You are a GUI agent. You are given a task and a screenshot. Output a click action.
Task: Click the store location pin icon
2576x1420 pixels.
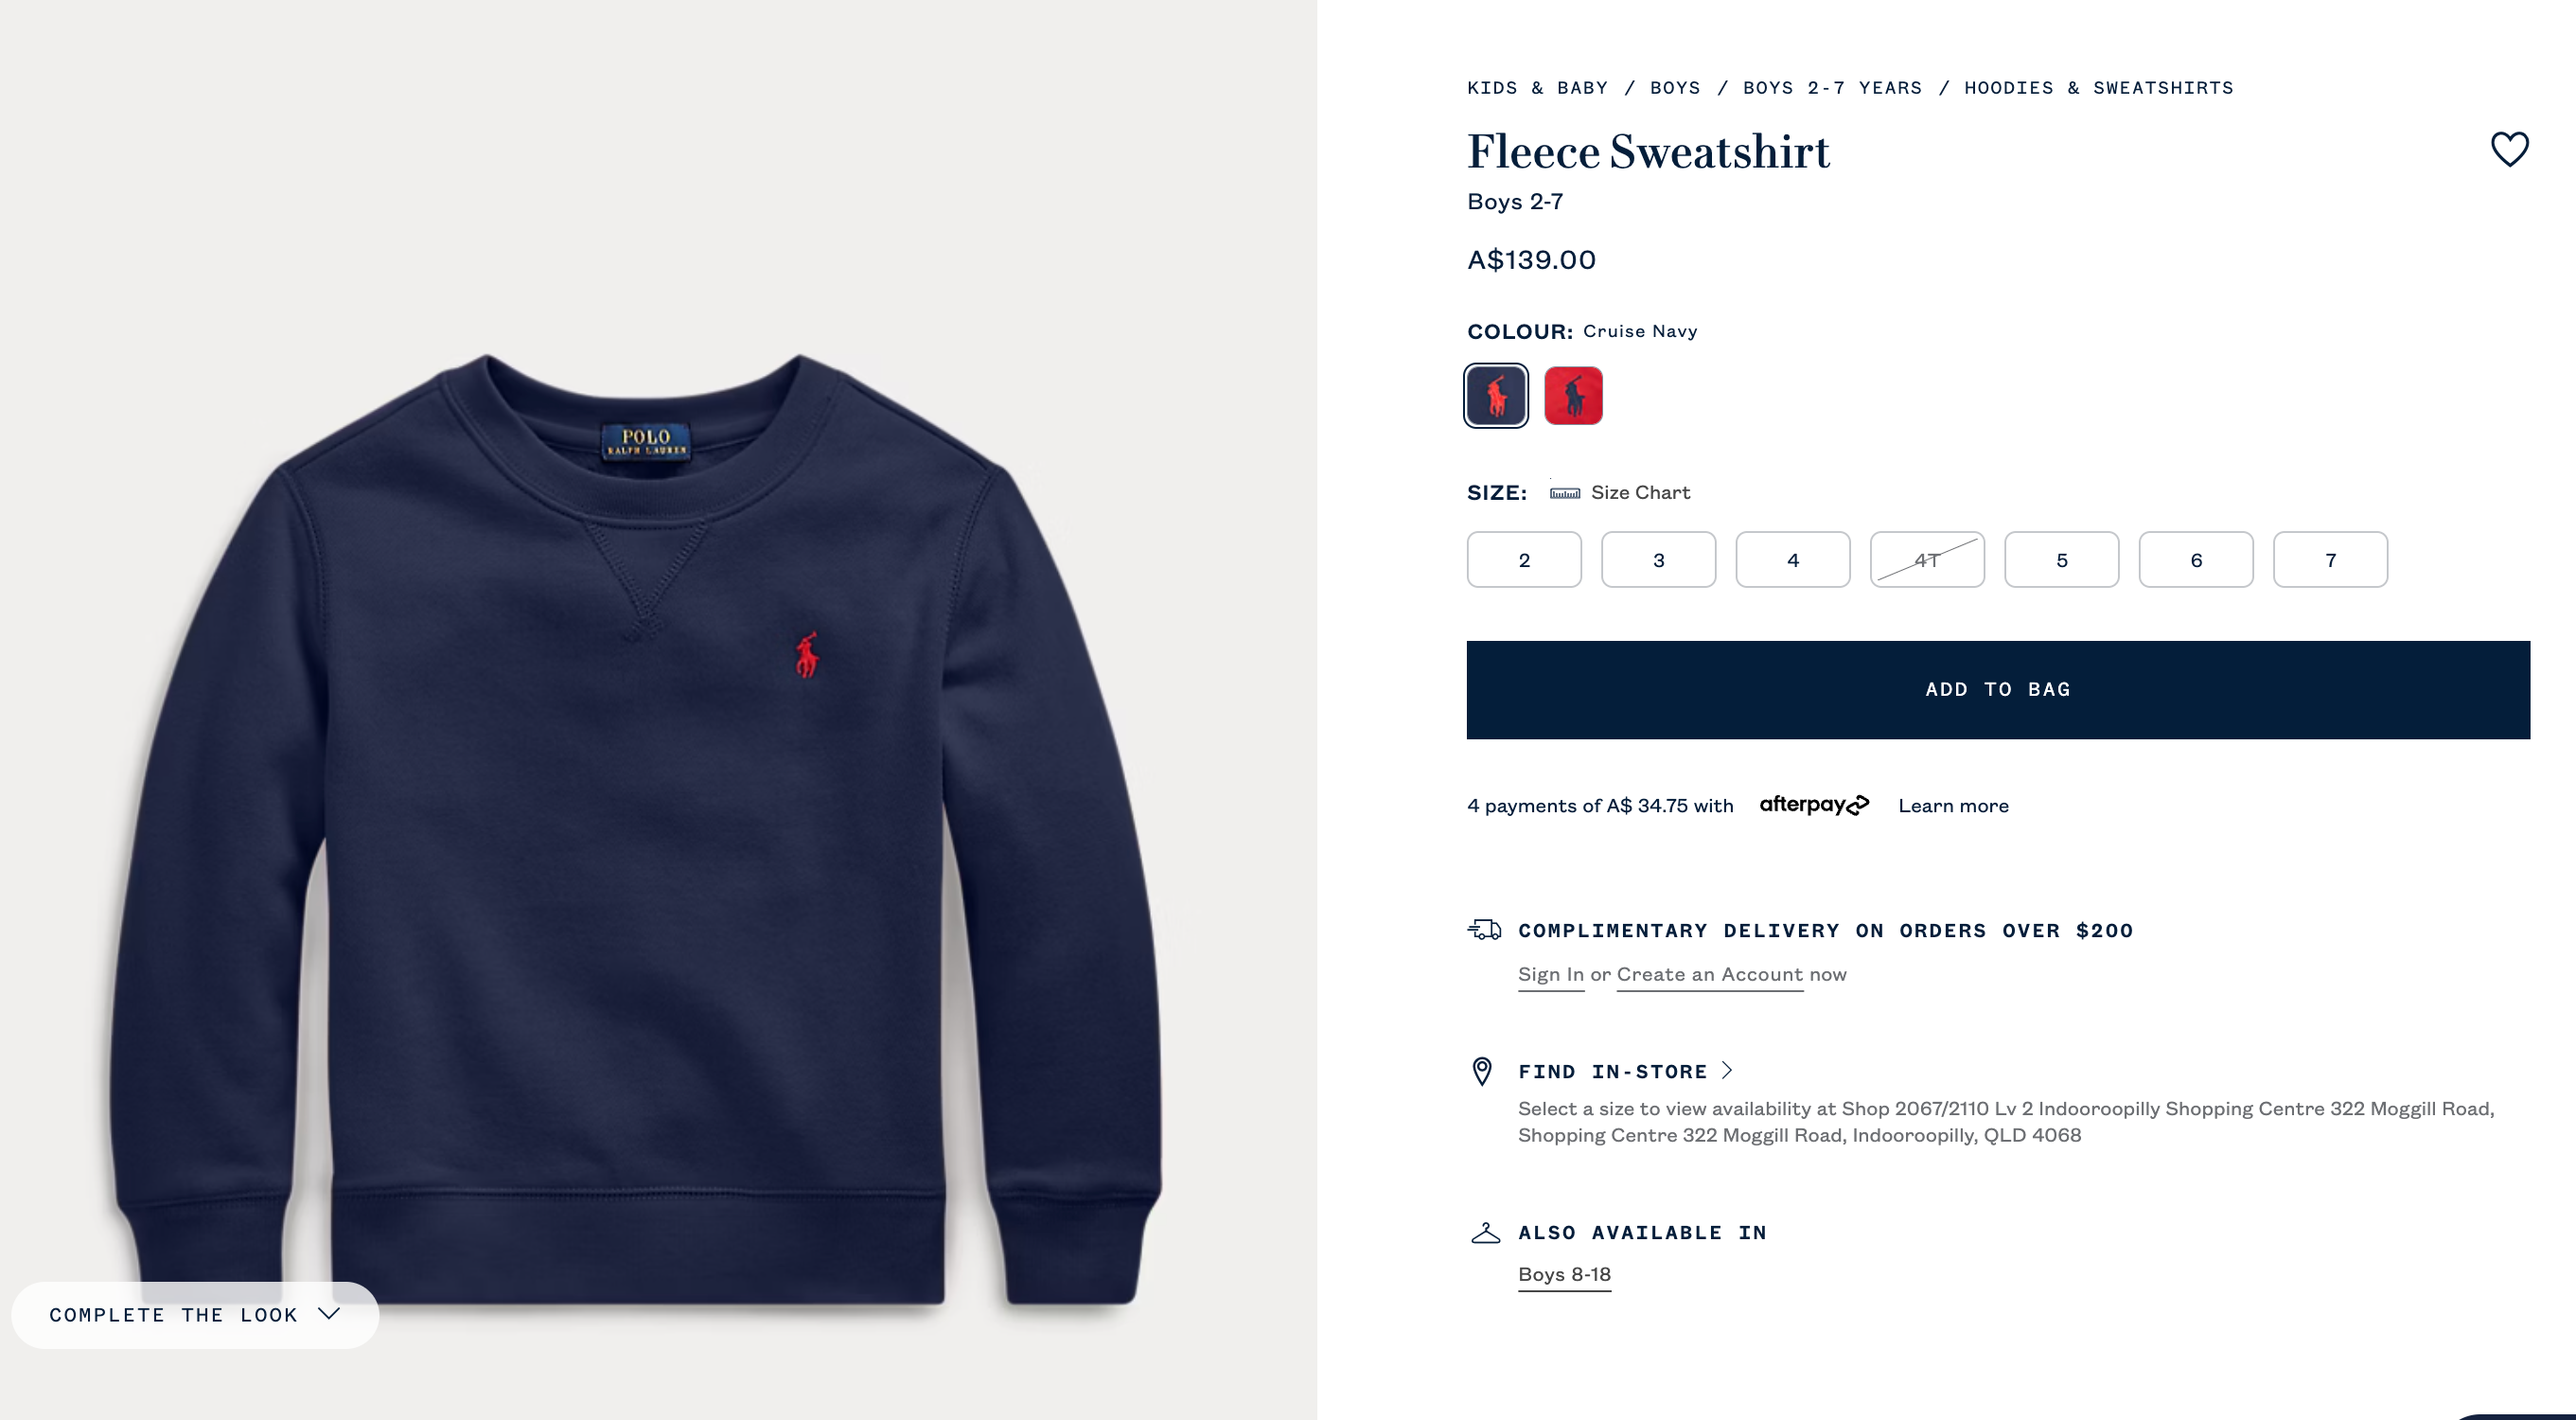point(1482,1071)
